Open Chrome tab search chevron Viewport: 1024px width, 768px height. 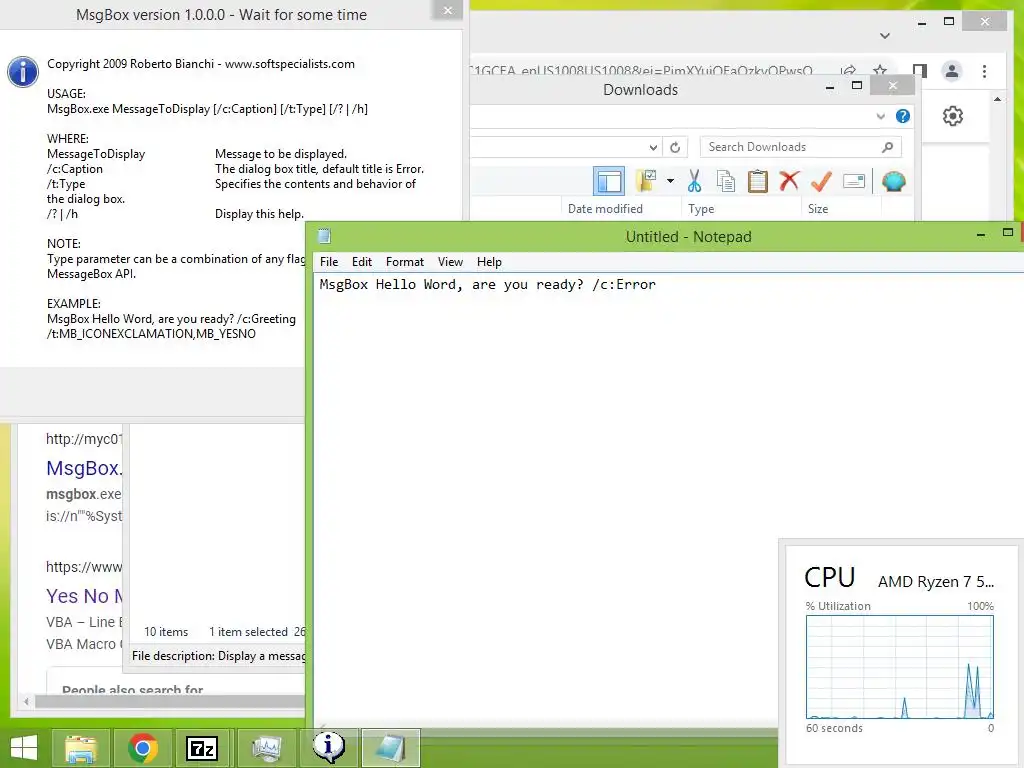(x=884, y=36)
